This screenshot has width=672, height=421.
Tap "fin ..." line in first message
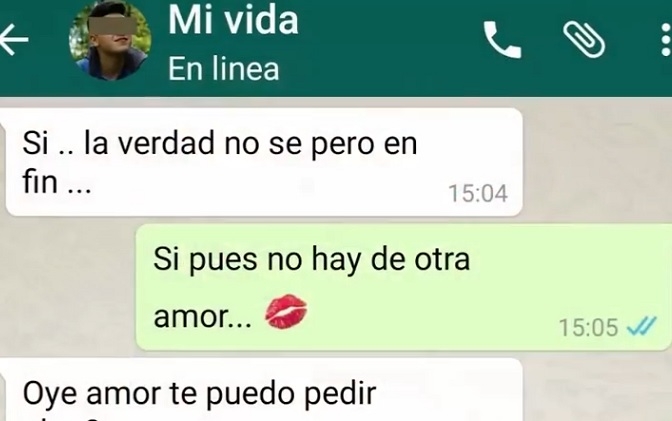[57, 183]
